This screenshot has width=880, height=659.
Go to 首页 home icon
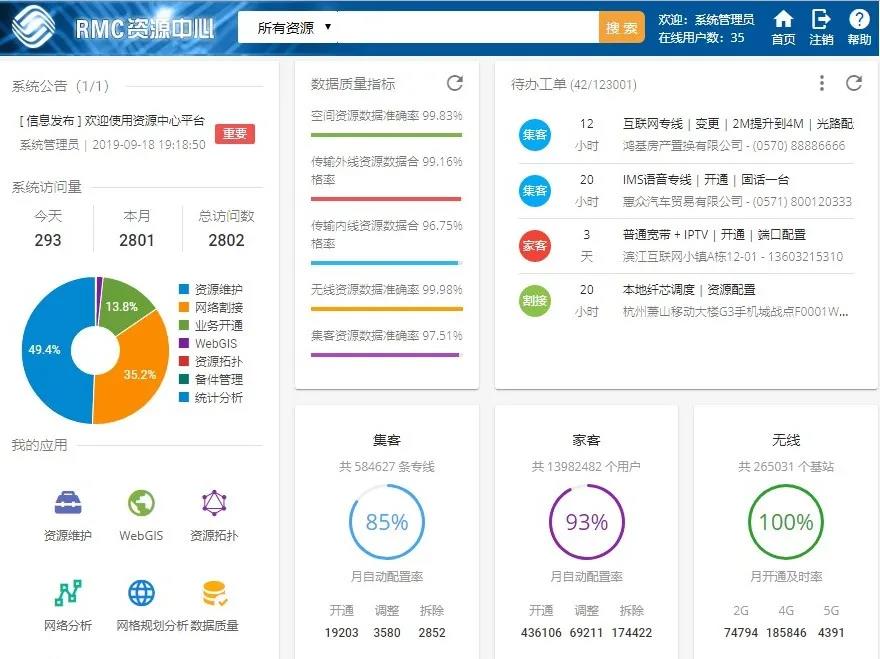tap(783, 20)
